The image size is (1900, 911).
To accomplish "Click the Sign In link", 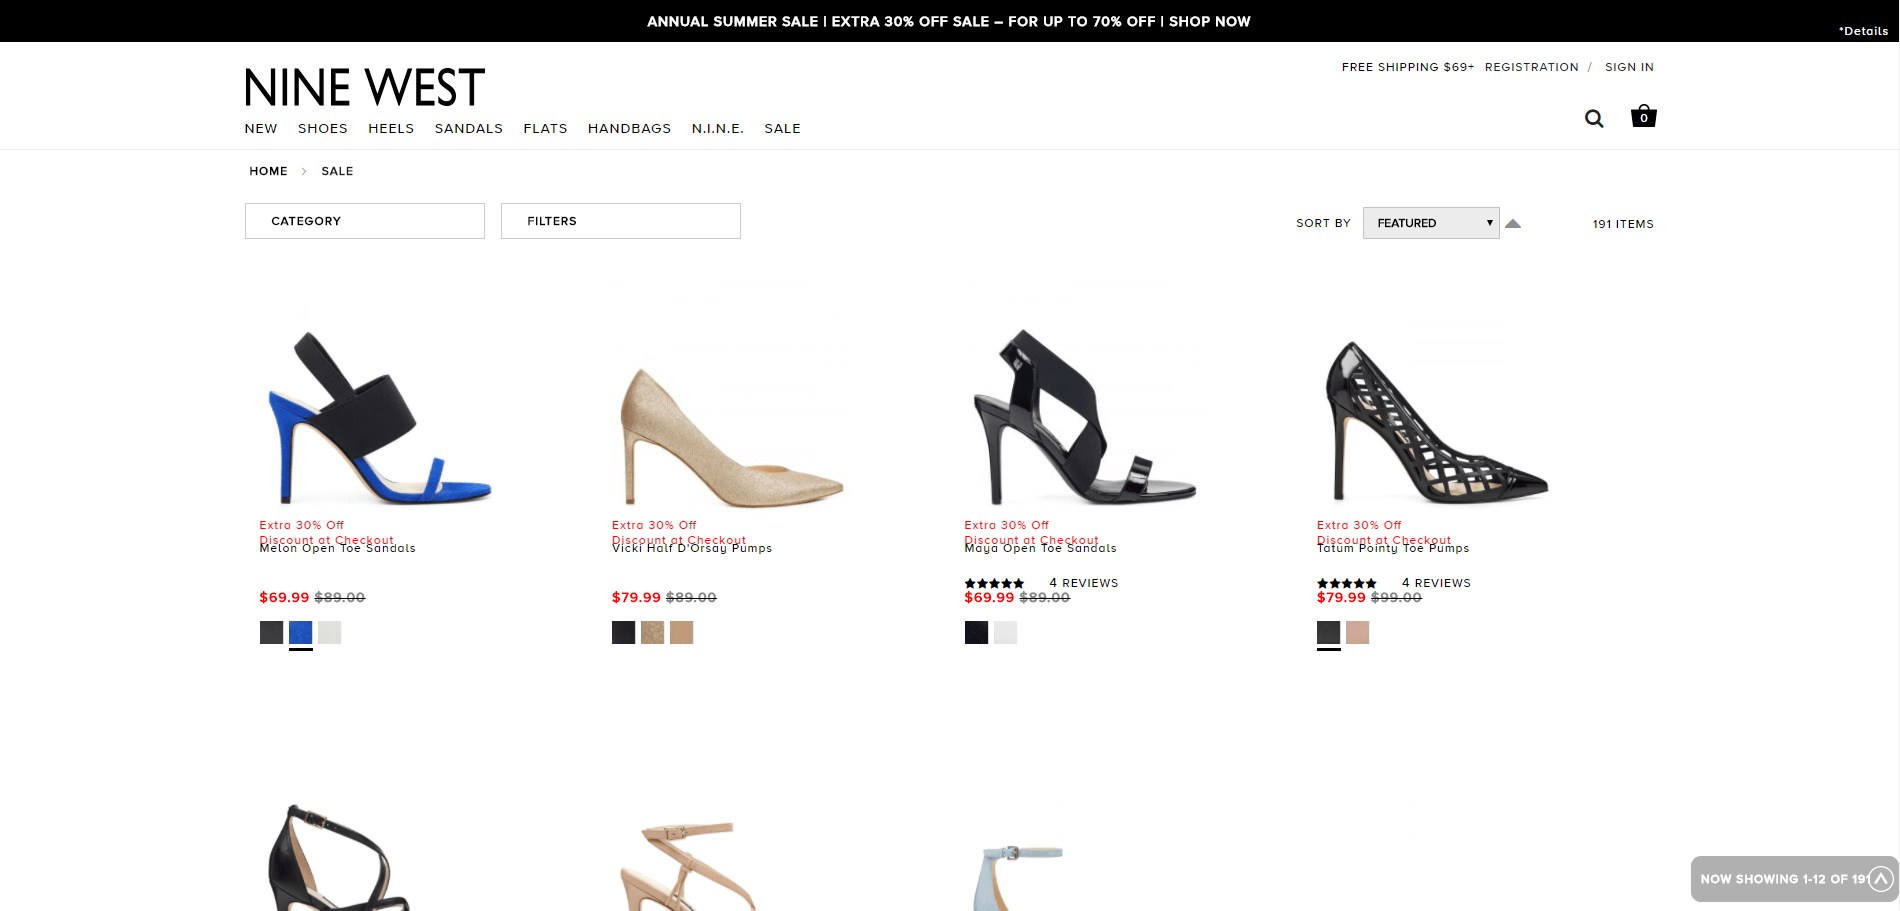I will (x=1630, y=67).
